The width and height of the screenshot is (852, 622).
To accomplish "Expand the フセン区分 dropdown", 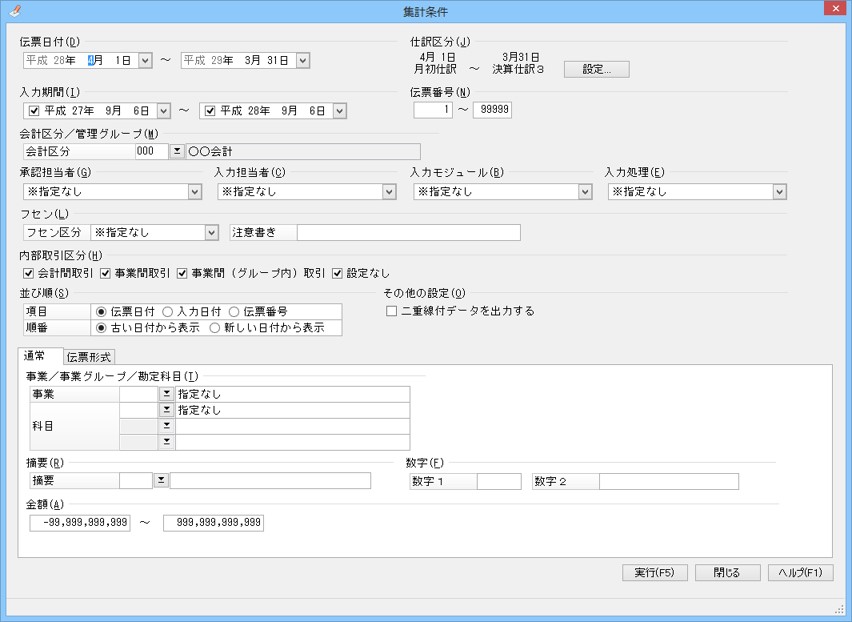I will click(x=211, y=233).
